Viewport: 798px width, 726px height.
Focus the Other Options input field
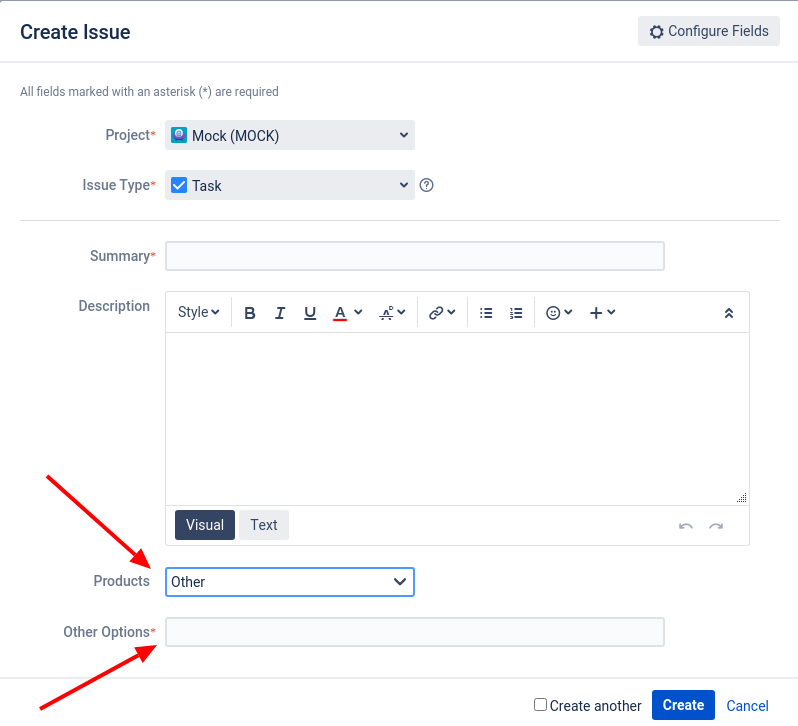(415, 632)
